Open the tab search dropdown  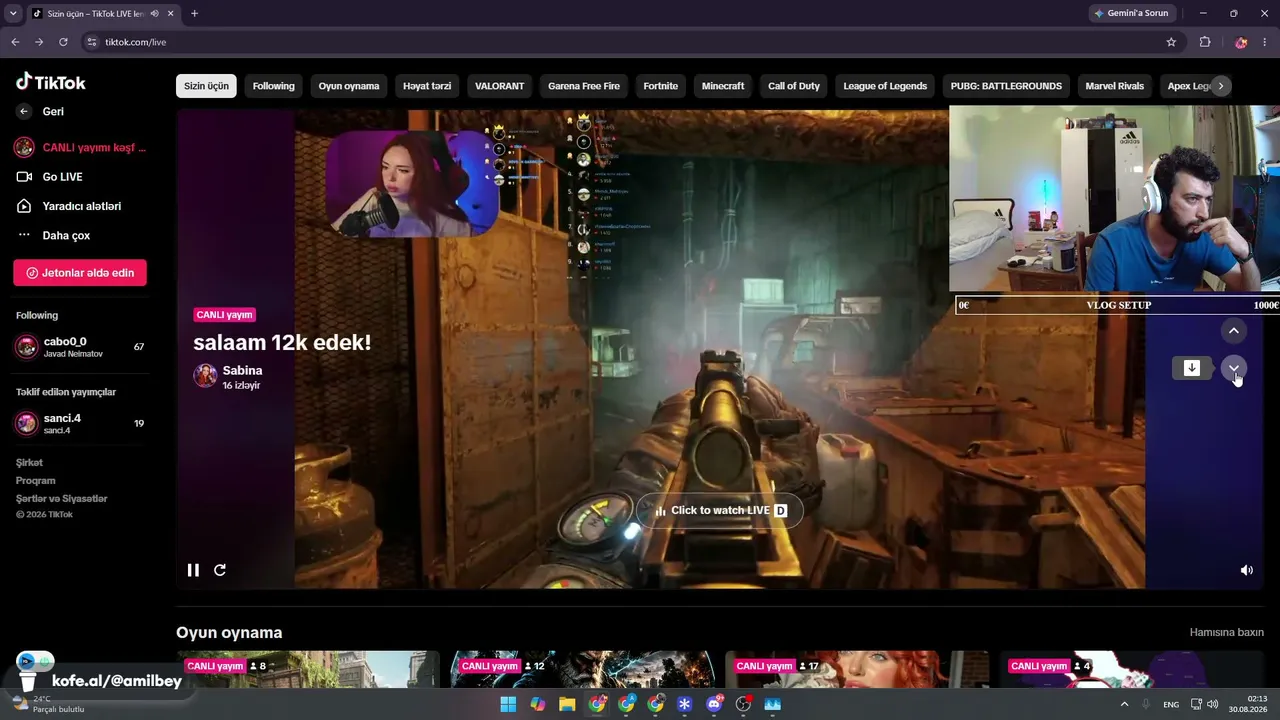tap(13, 14)
